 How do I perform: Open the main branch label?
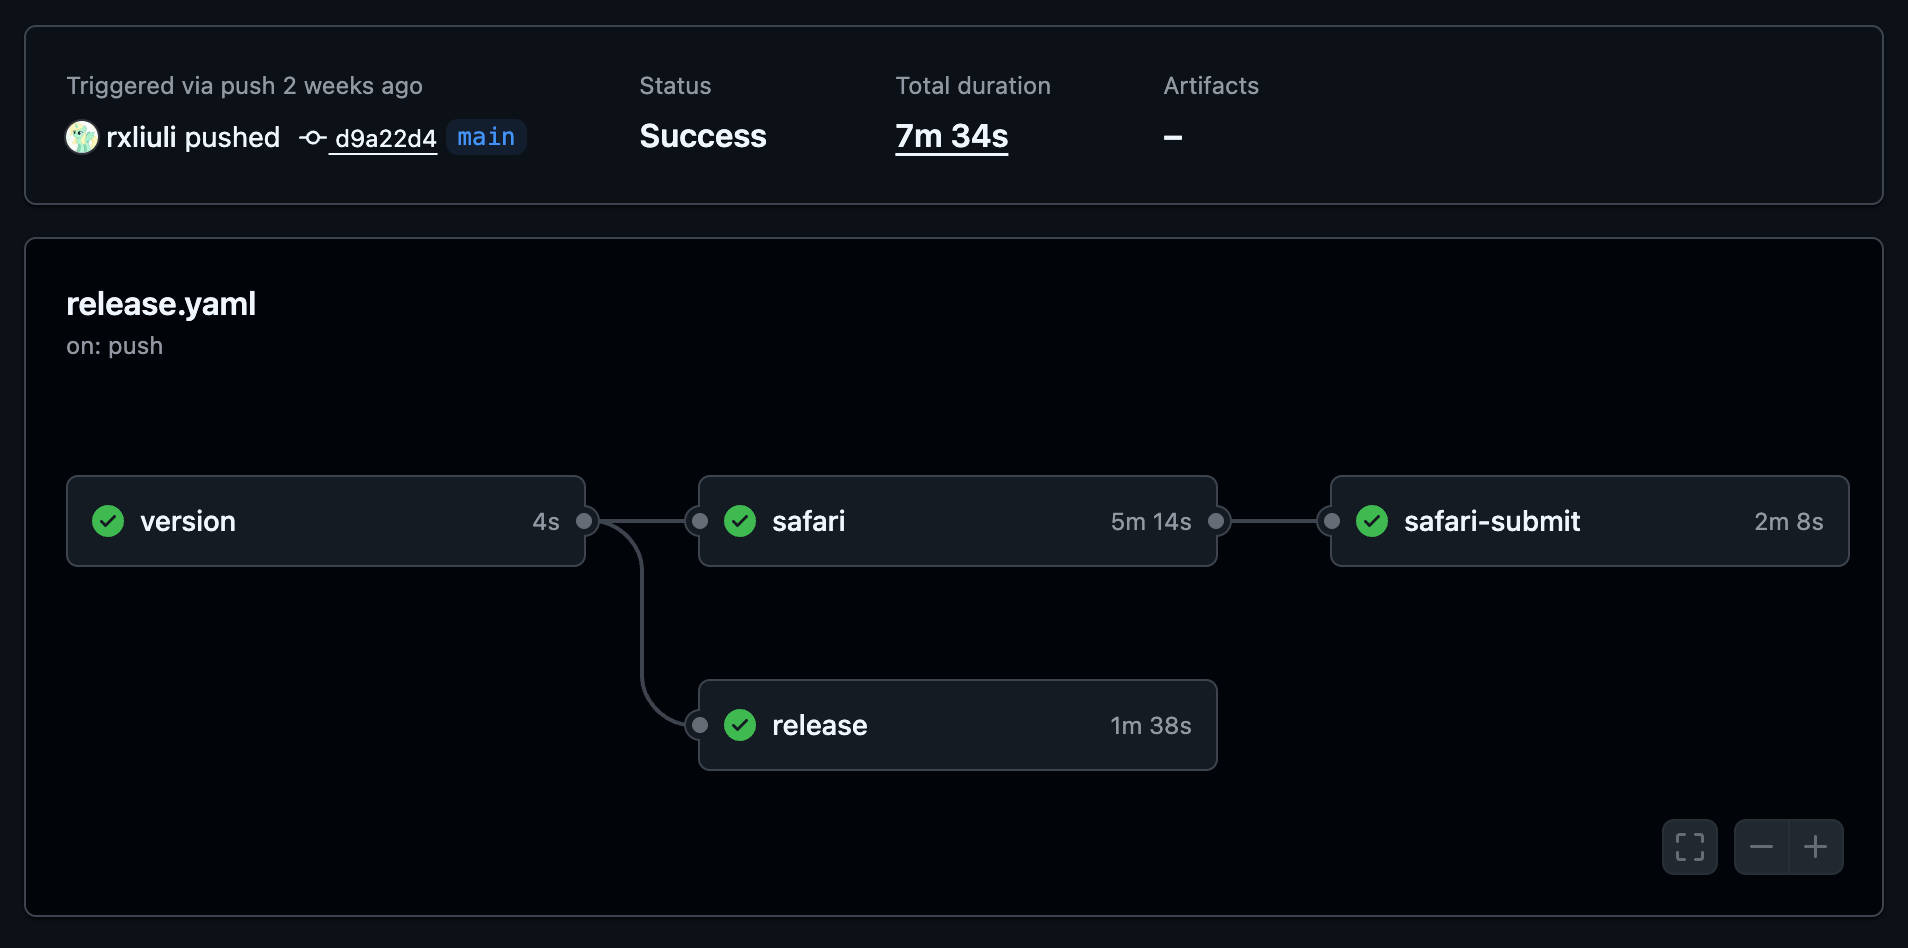click(x=486, y=137)
